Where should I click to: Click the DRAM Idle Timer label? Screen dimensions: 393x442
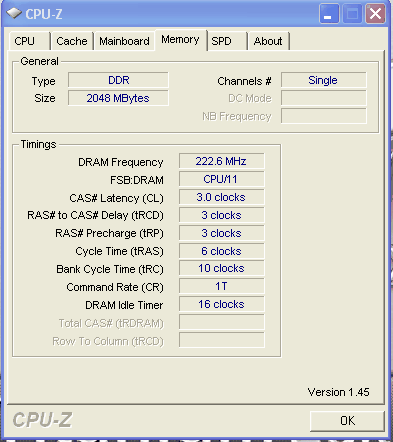124,305
